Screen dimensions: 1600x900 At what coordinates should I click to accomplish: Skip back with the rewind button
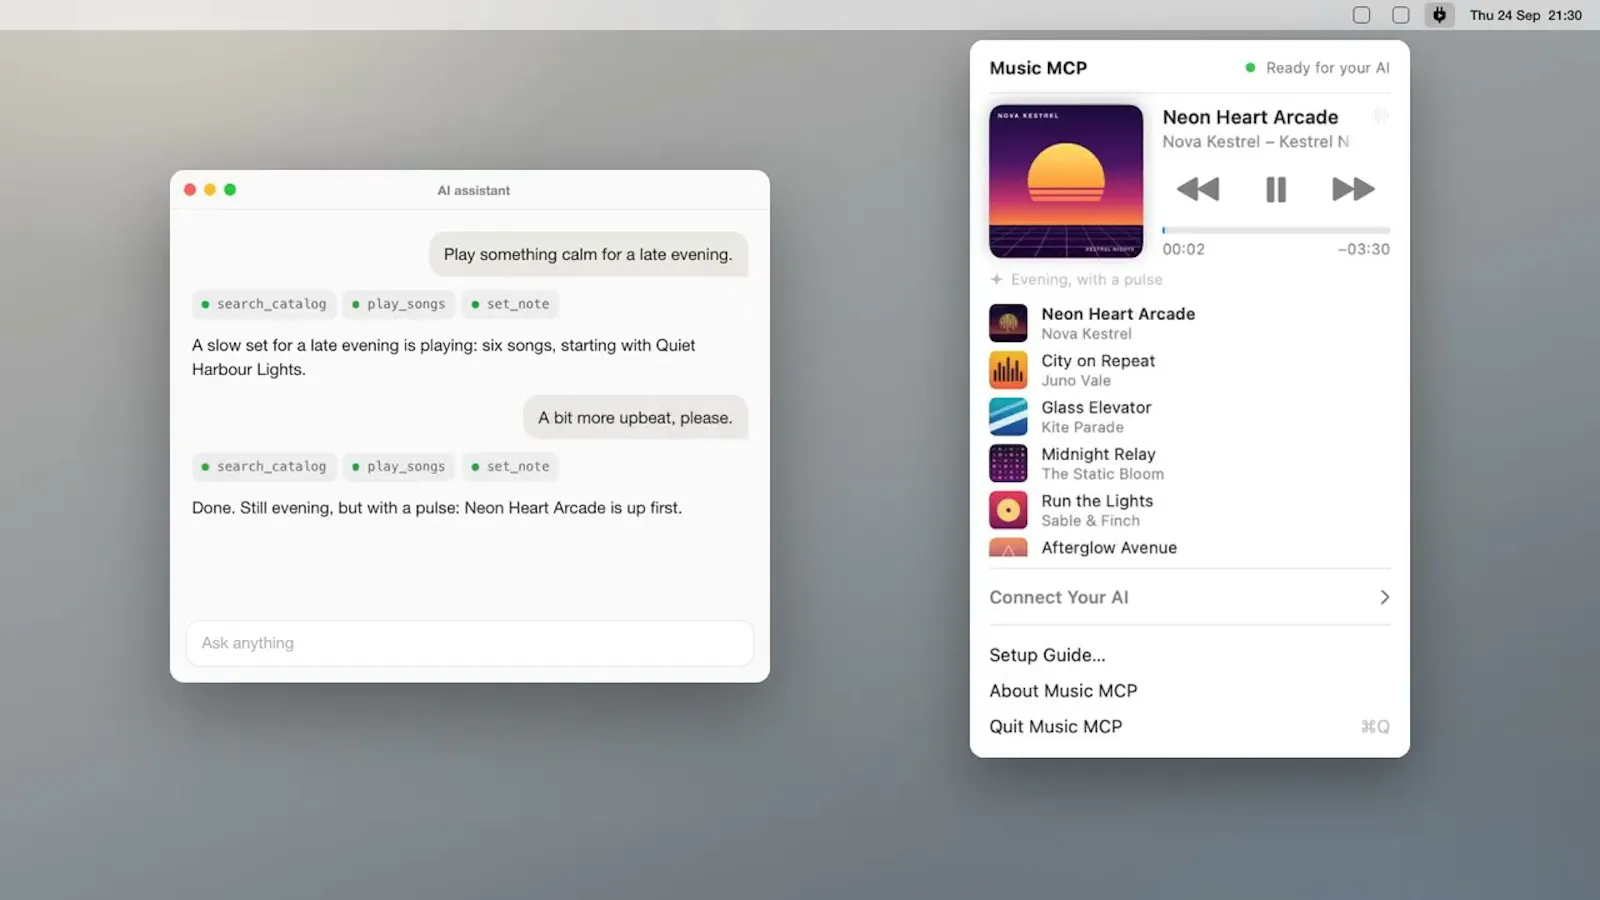[x=1198, y=189]
